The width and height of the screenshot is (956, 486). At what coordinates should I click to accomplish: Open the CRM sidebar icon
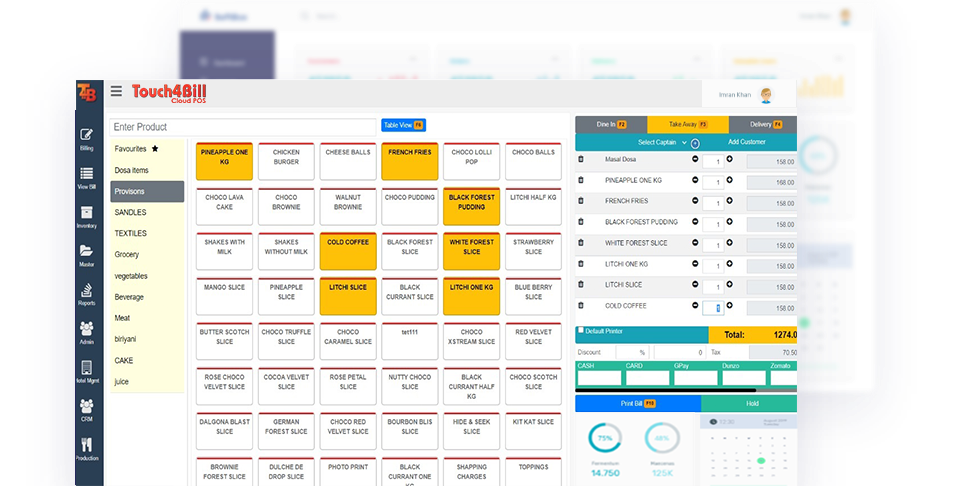point(87,410)
